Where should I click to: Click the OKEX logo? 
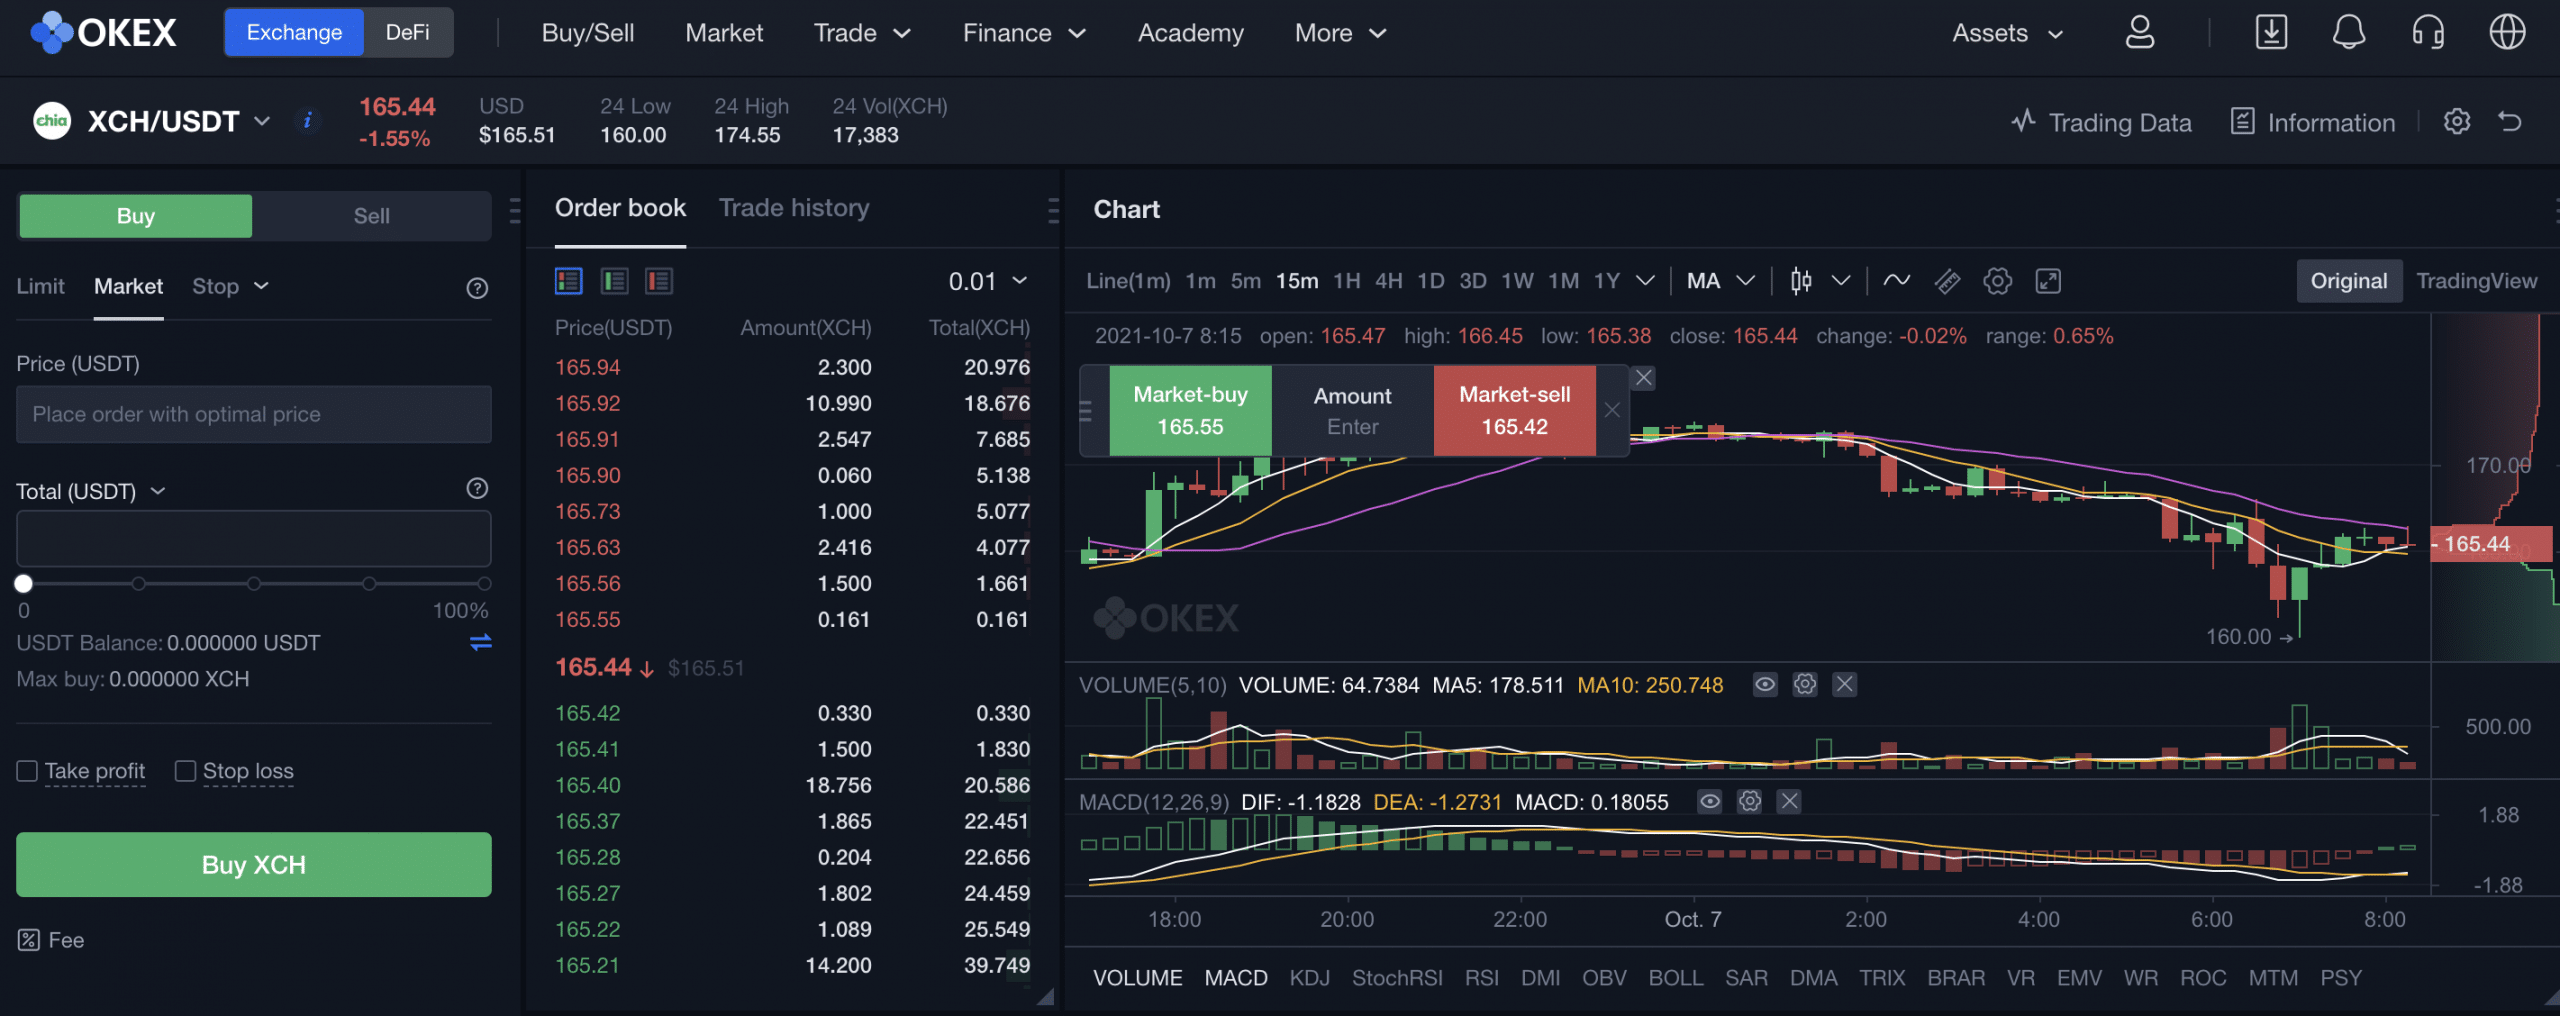pos(104,32)
